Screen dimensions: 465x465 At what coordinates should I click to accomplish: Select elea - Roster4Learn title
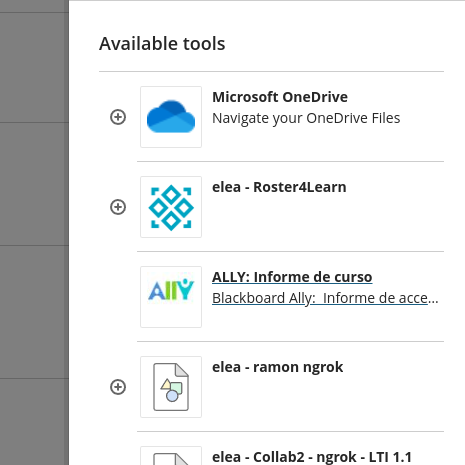point(279,187)
